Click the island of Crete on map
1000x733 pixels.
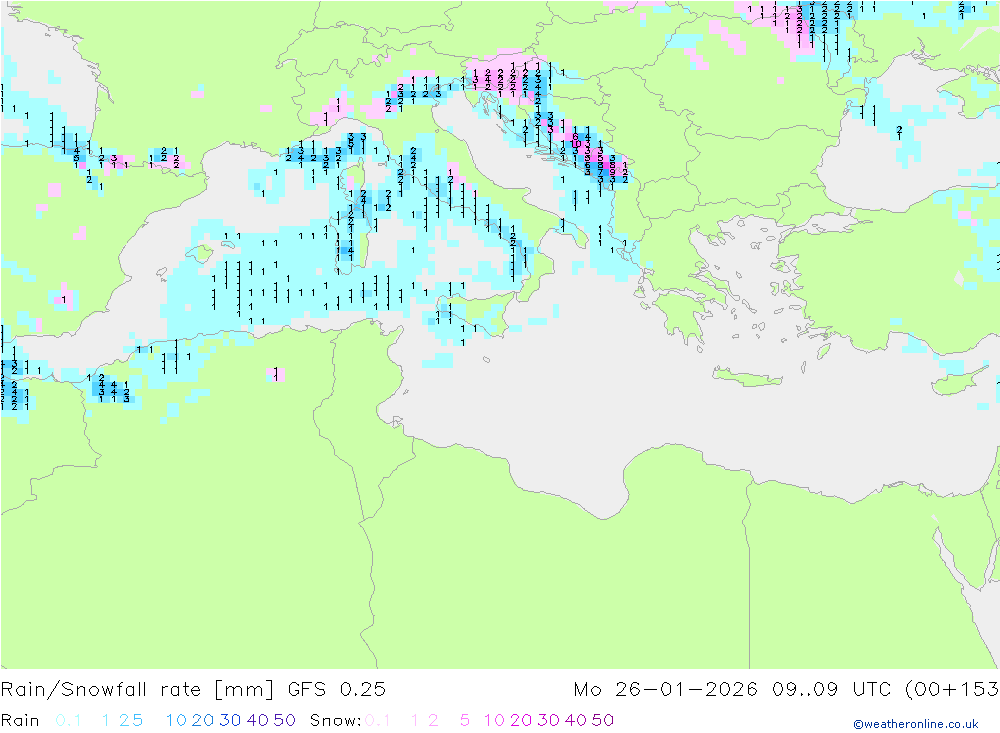click(746, 377)
